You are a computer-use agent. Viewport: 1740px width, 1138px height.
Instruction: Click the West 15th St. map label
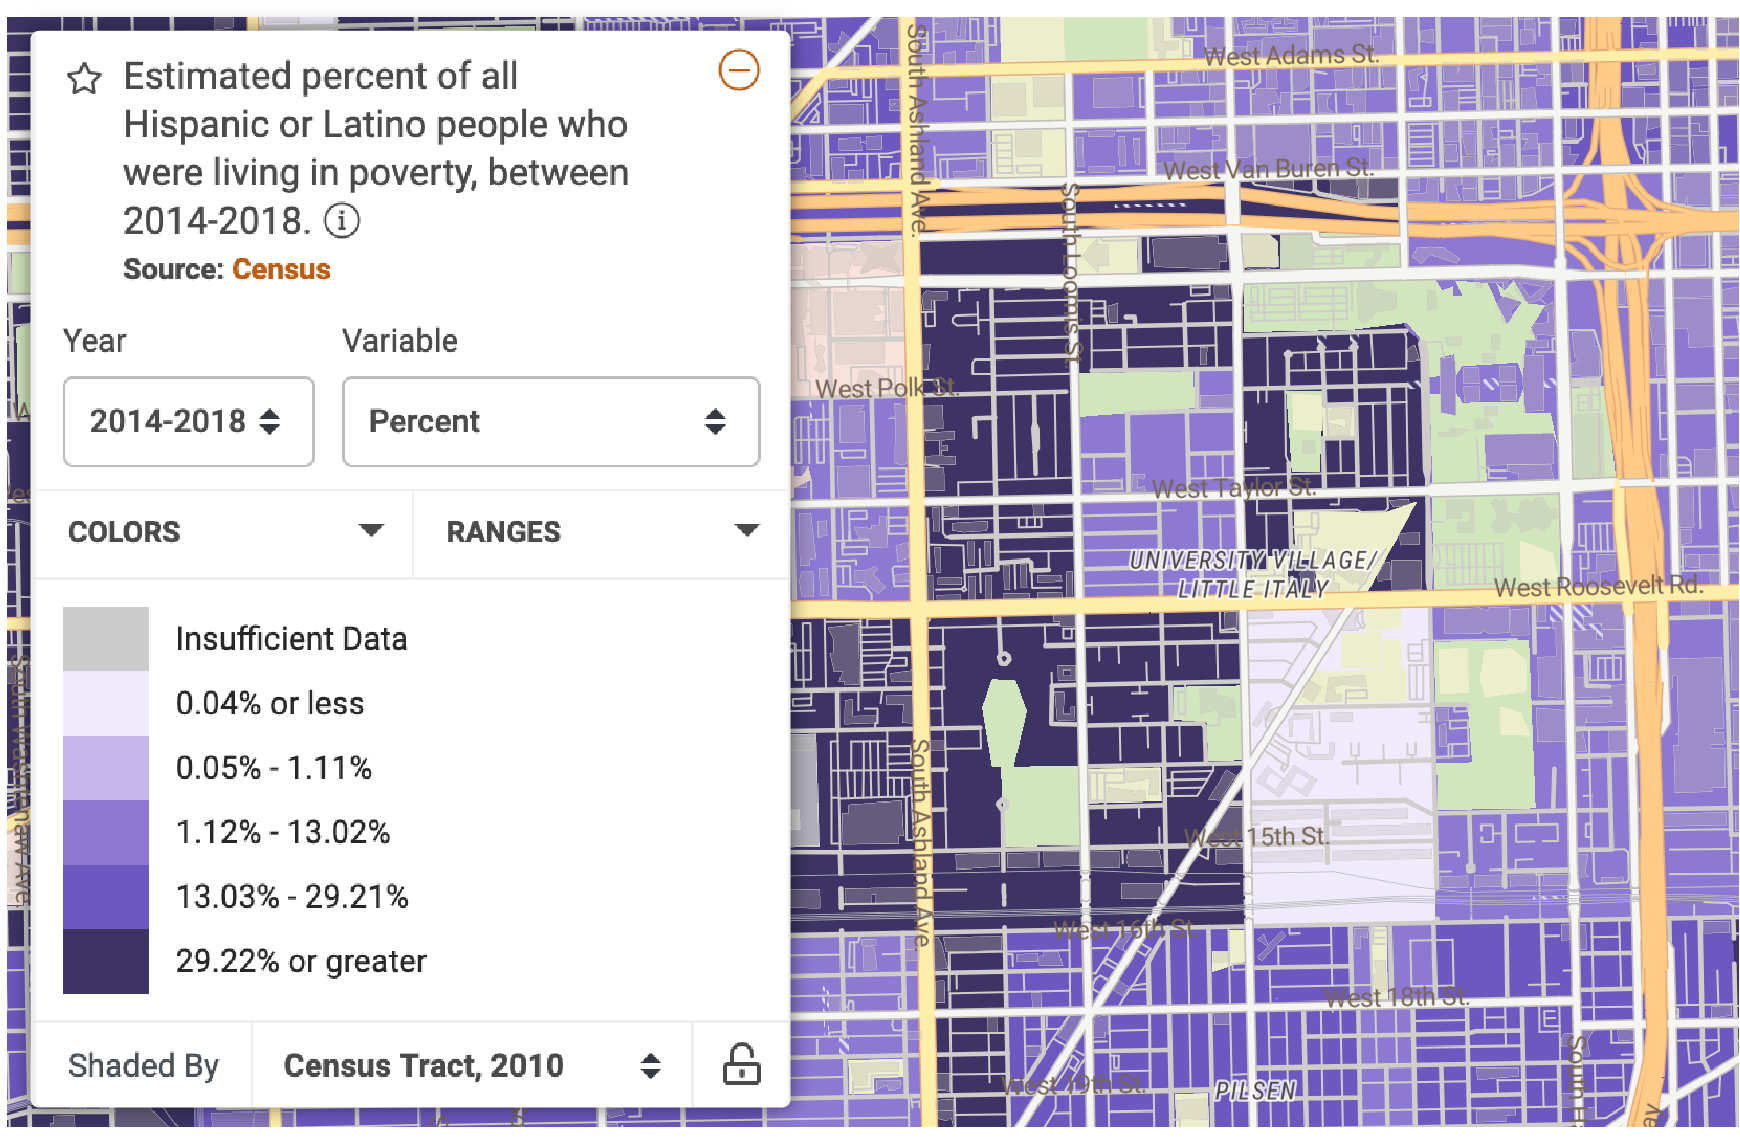1257,836
